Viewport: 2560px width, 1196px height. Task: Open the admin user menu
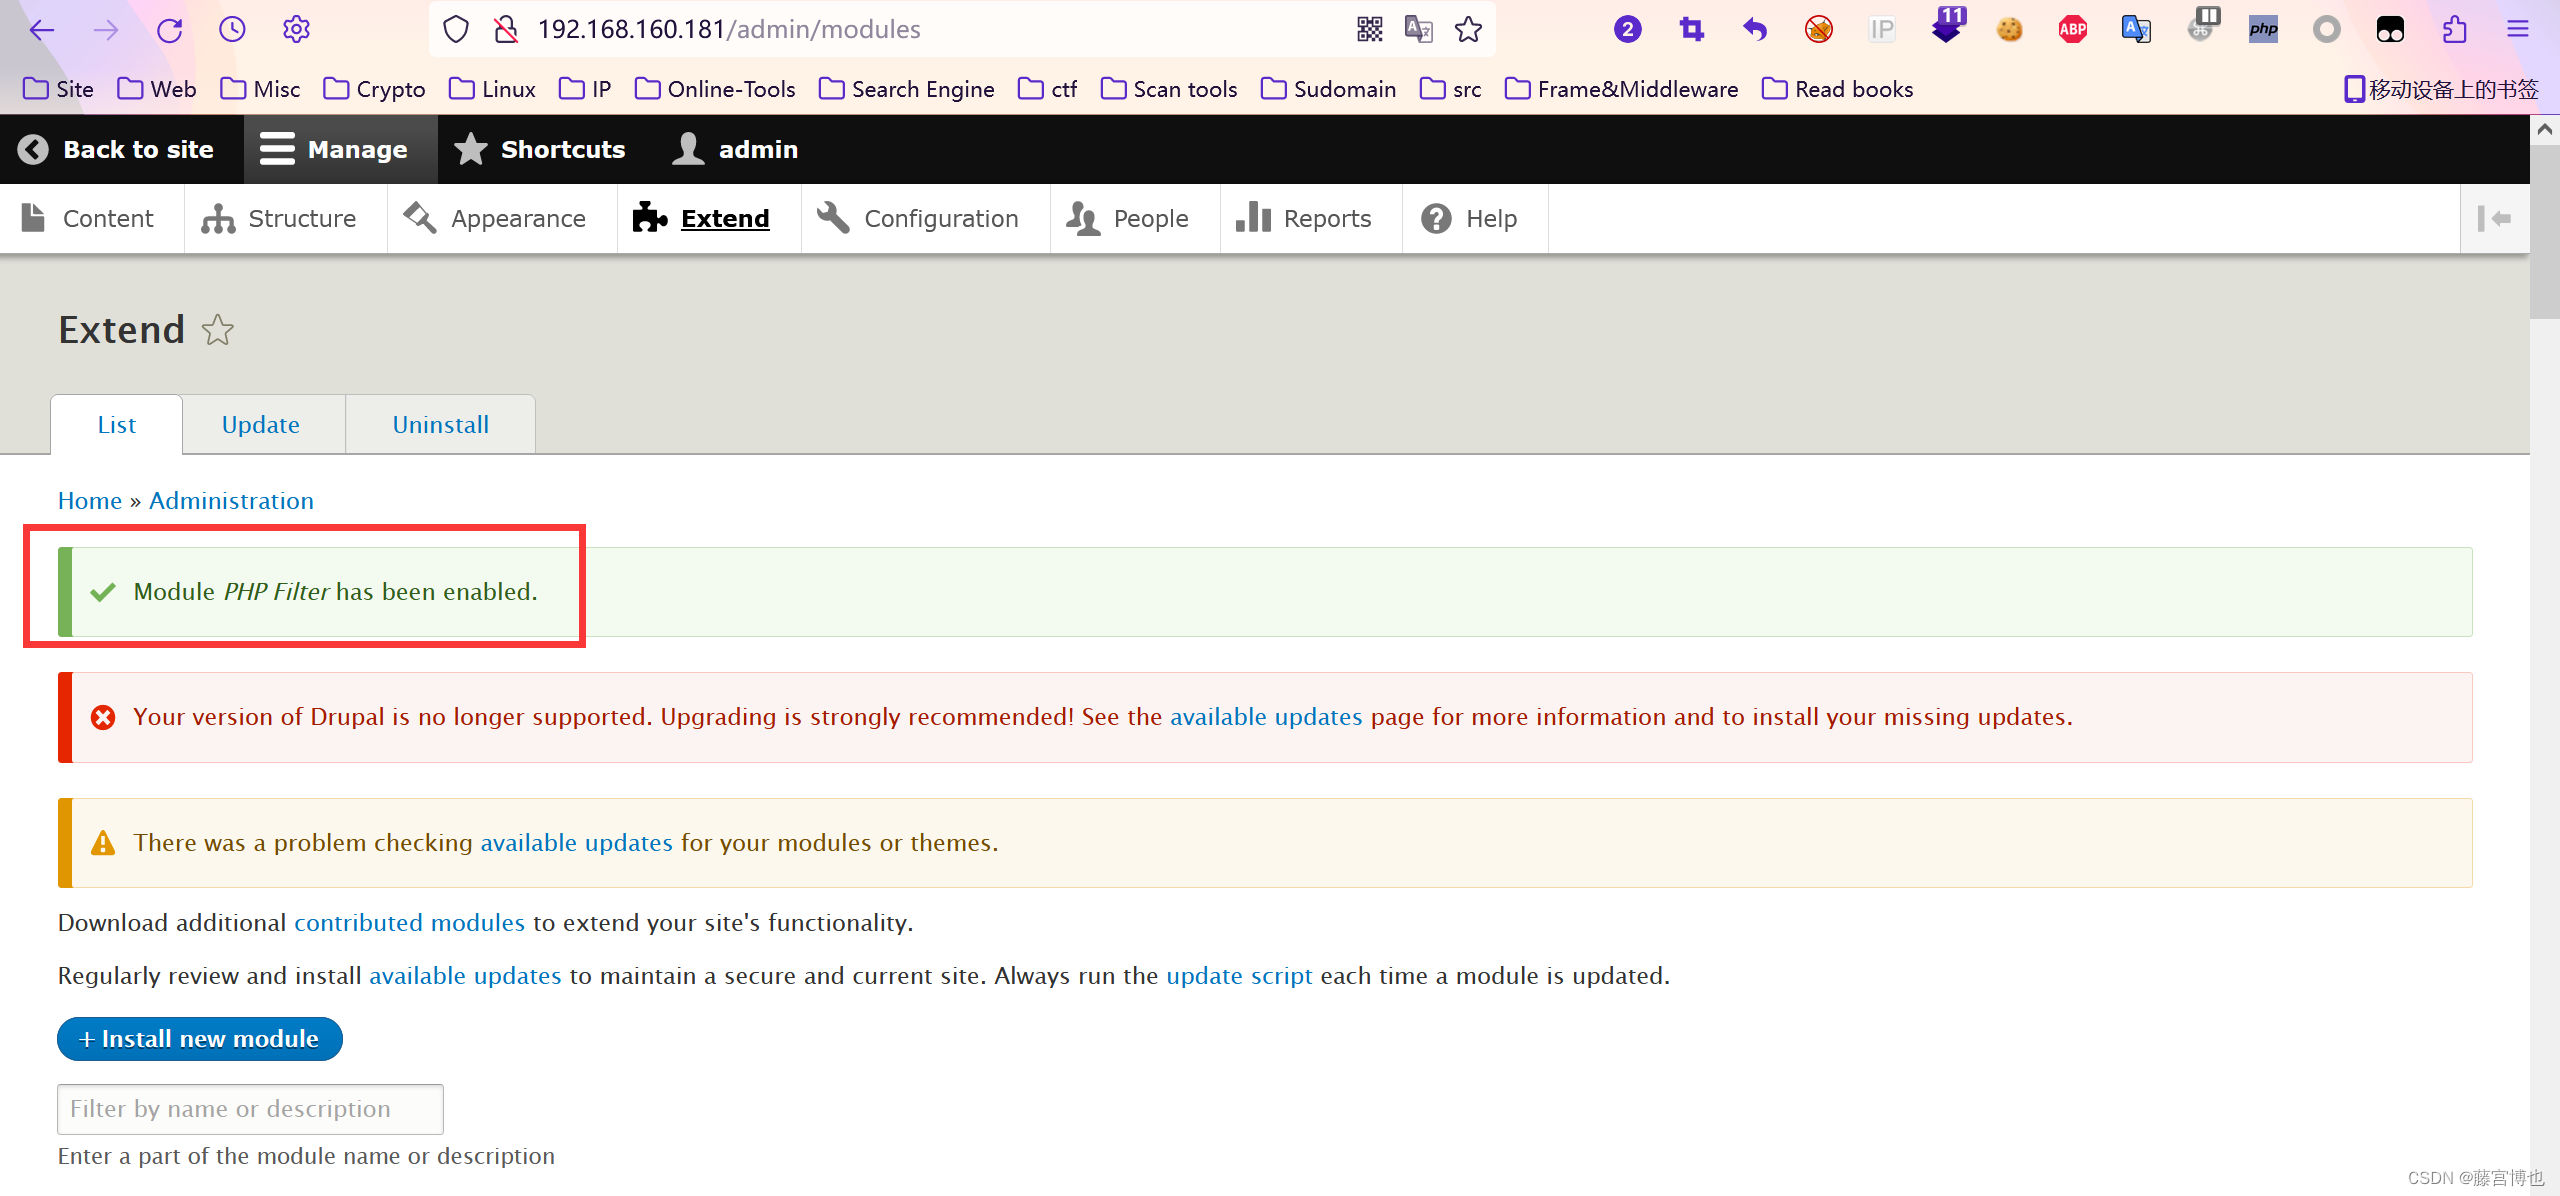(735, 149)
